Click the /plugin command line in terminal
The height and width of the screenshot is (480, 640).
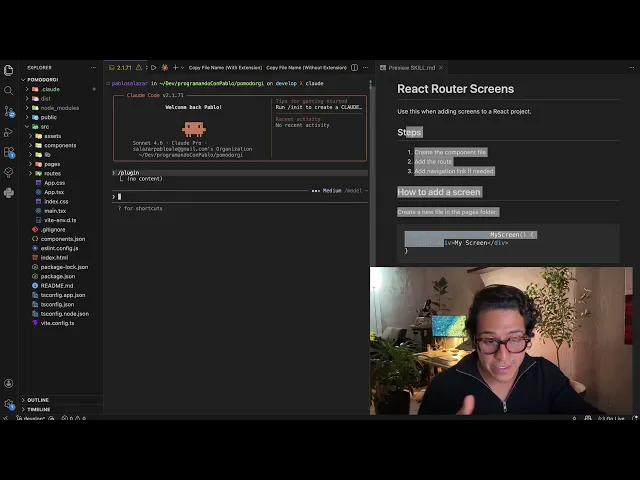point(240,173)
